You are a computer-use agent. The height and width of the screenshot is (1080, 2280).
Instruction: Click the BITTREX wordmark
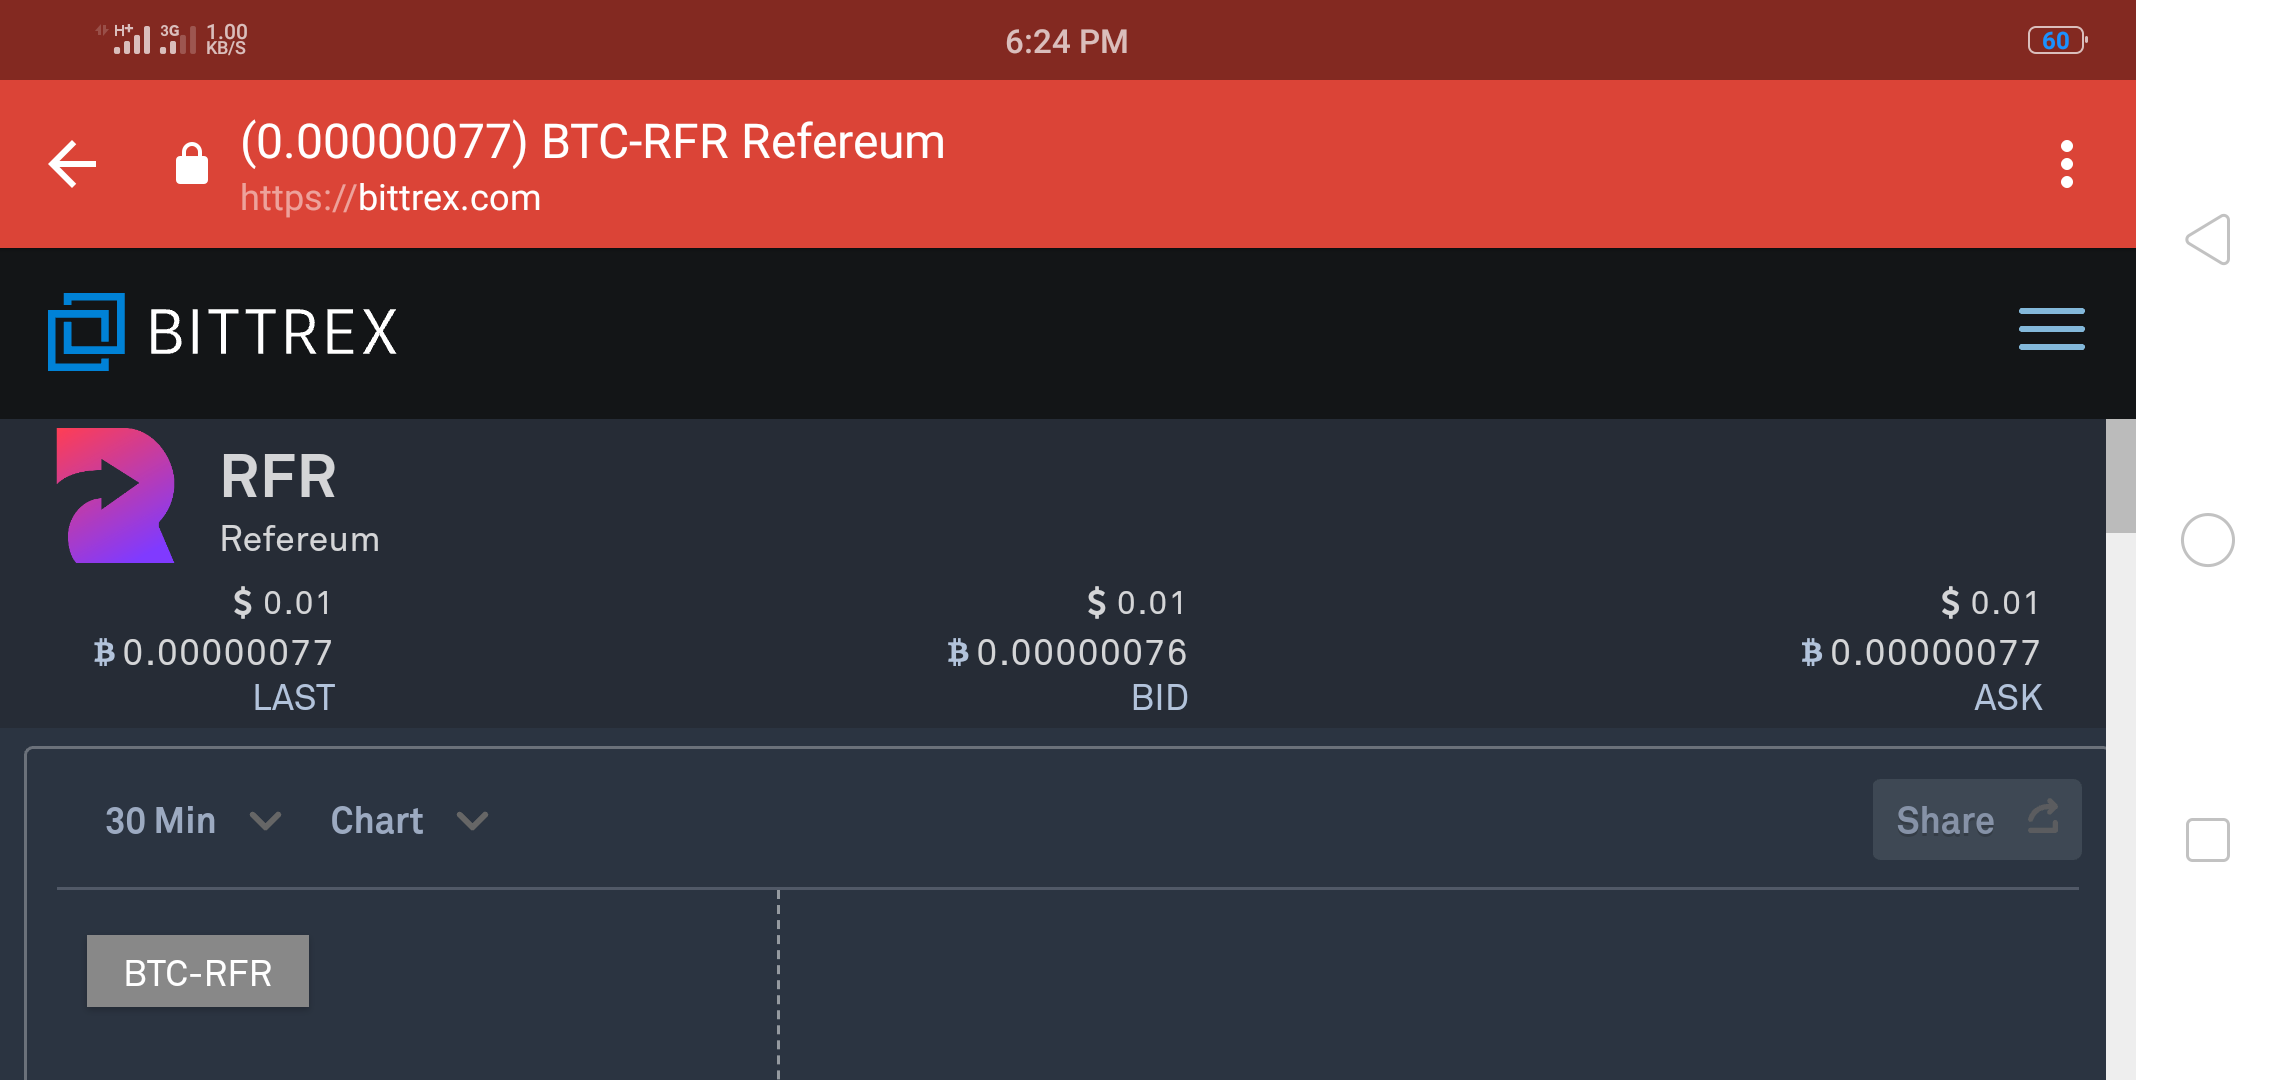273,332
